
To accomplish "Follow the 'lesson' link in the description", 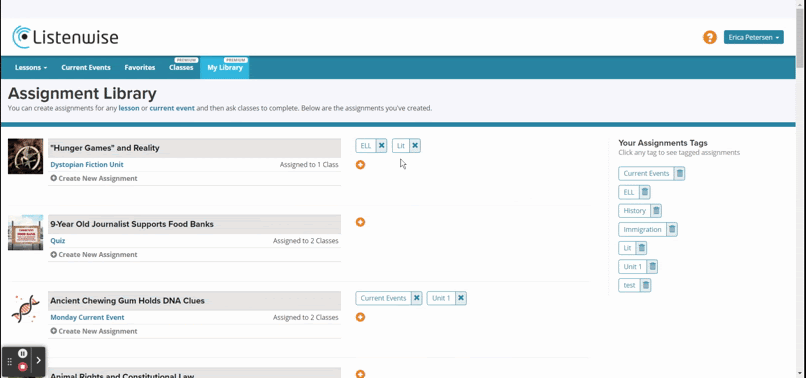I will (129, 109).
